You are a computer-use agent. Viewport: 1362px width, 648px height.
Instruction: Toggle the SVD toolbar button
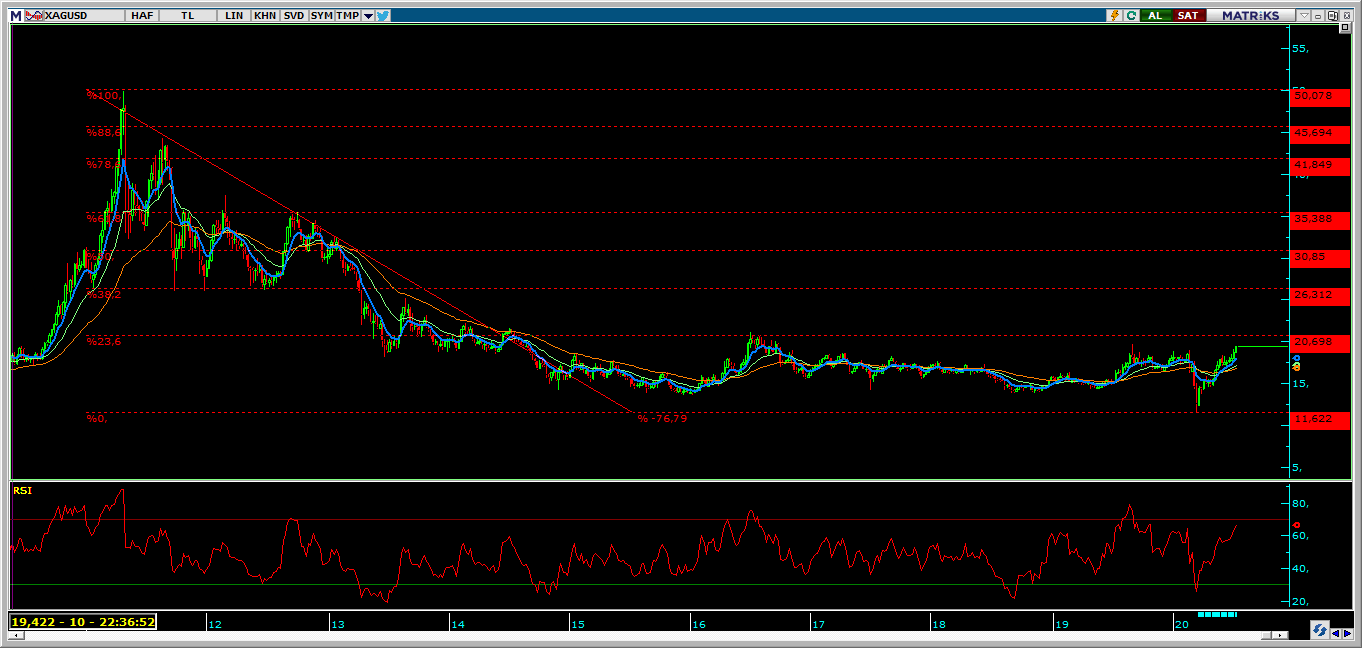294,16
